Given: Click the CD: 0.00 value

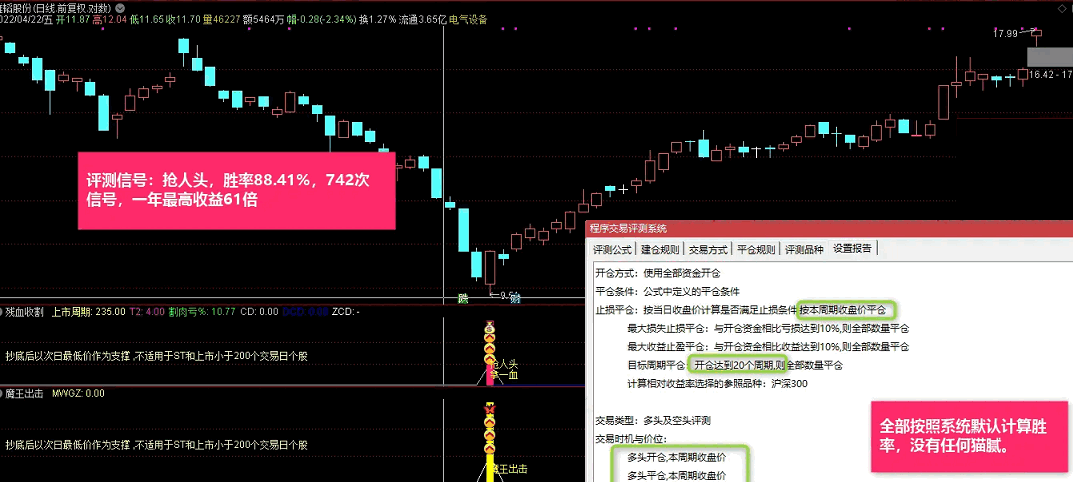Looking at the screenshot, I should click(x=259, y=312).
